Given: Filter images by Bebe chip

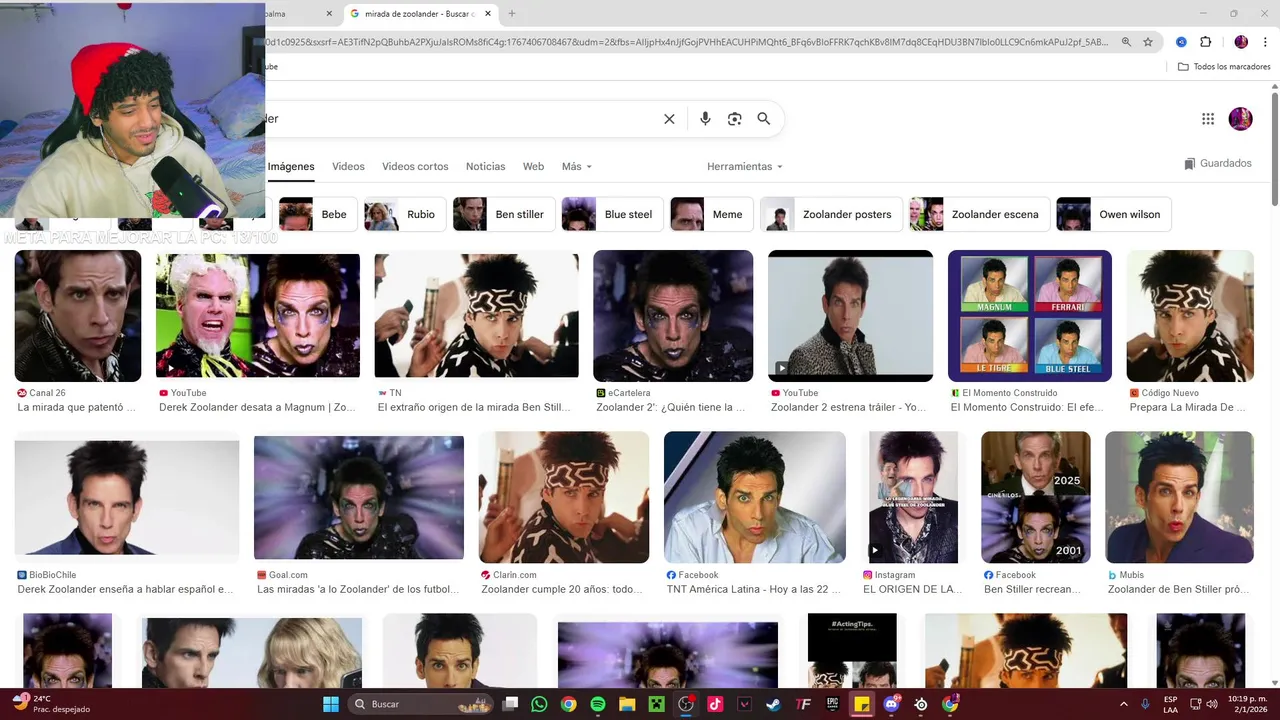Looking at the screenshot, I should (x=317, y=214).
